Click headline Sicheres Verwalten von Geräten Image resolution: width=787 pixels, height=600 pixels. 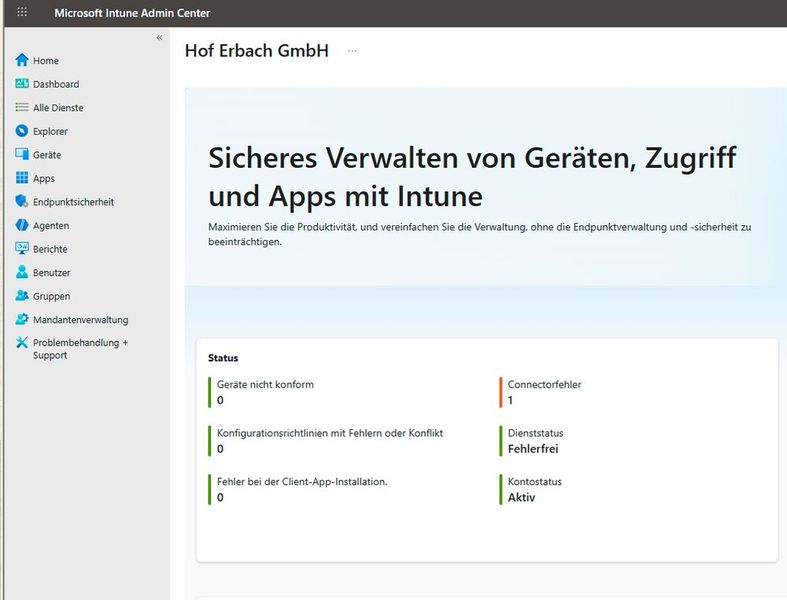(x=472, y=177)
